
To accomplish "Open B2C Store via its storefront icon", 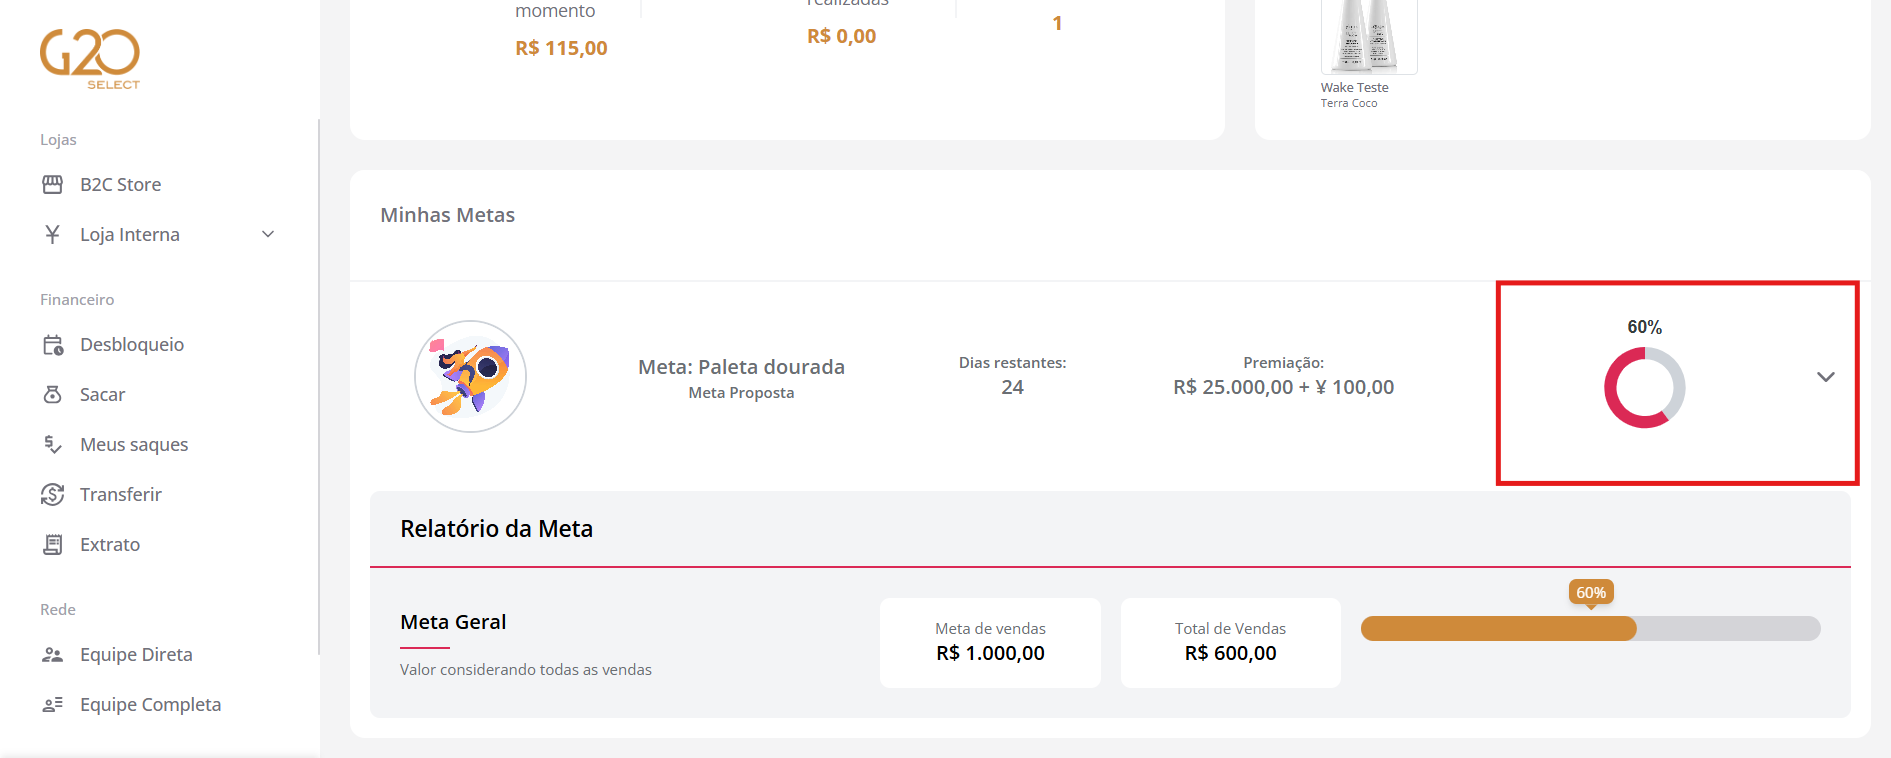I will pos(53,184).
